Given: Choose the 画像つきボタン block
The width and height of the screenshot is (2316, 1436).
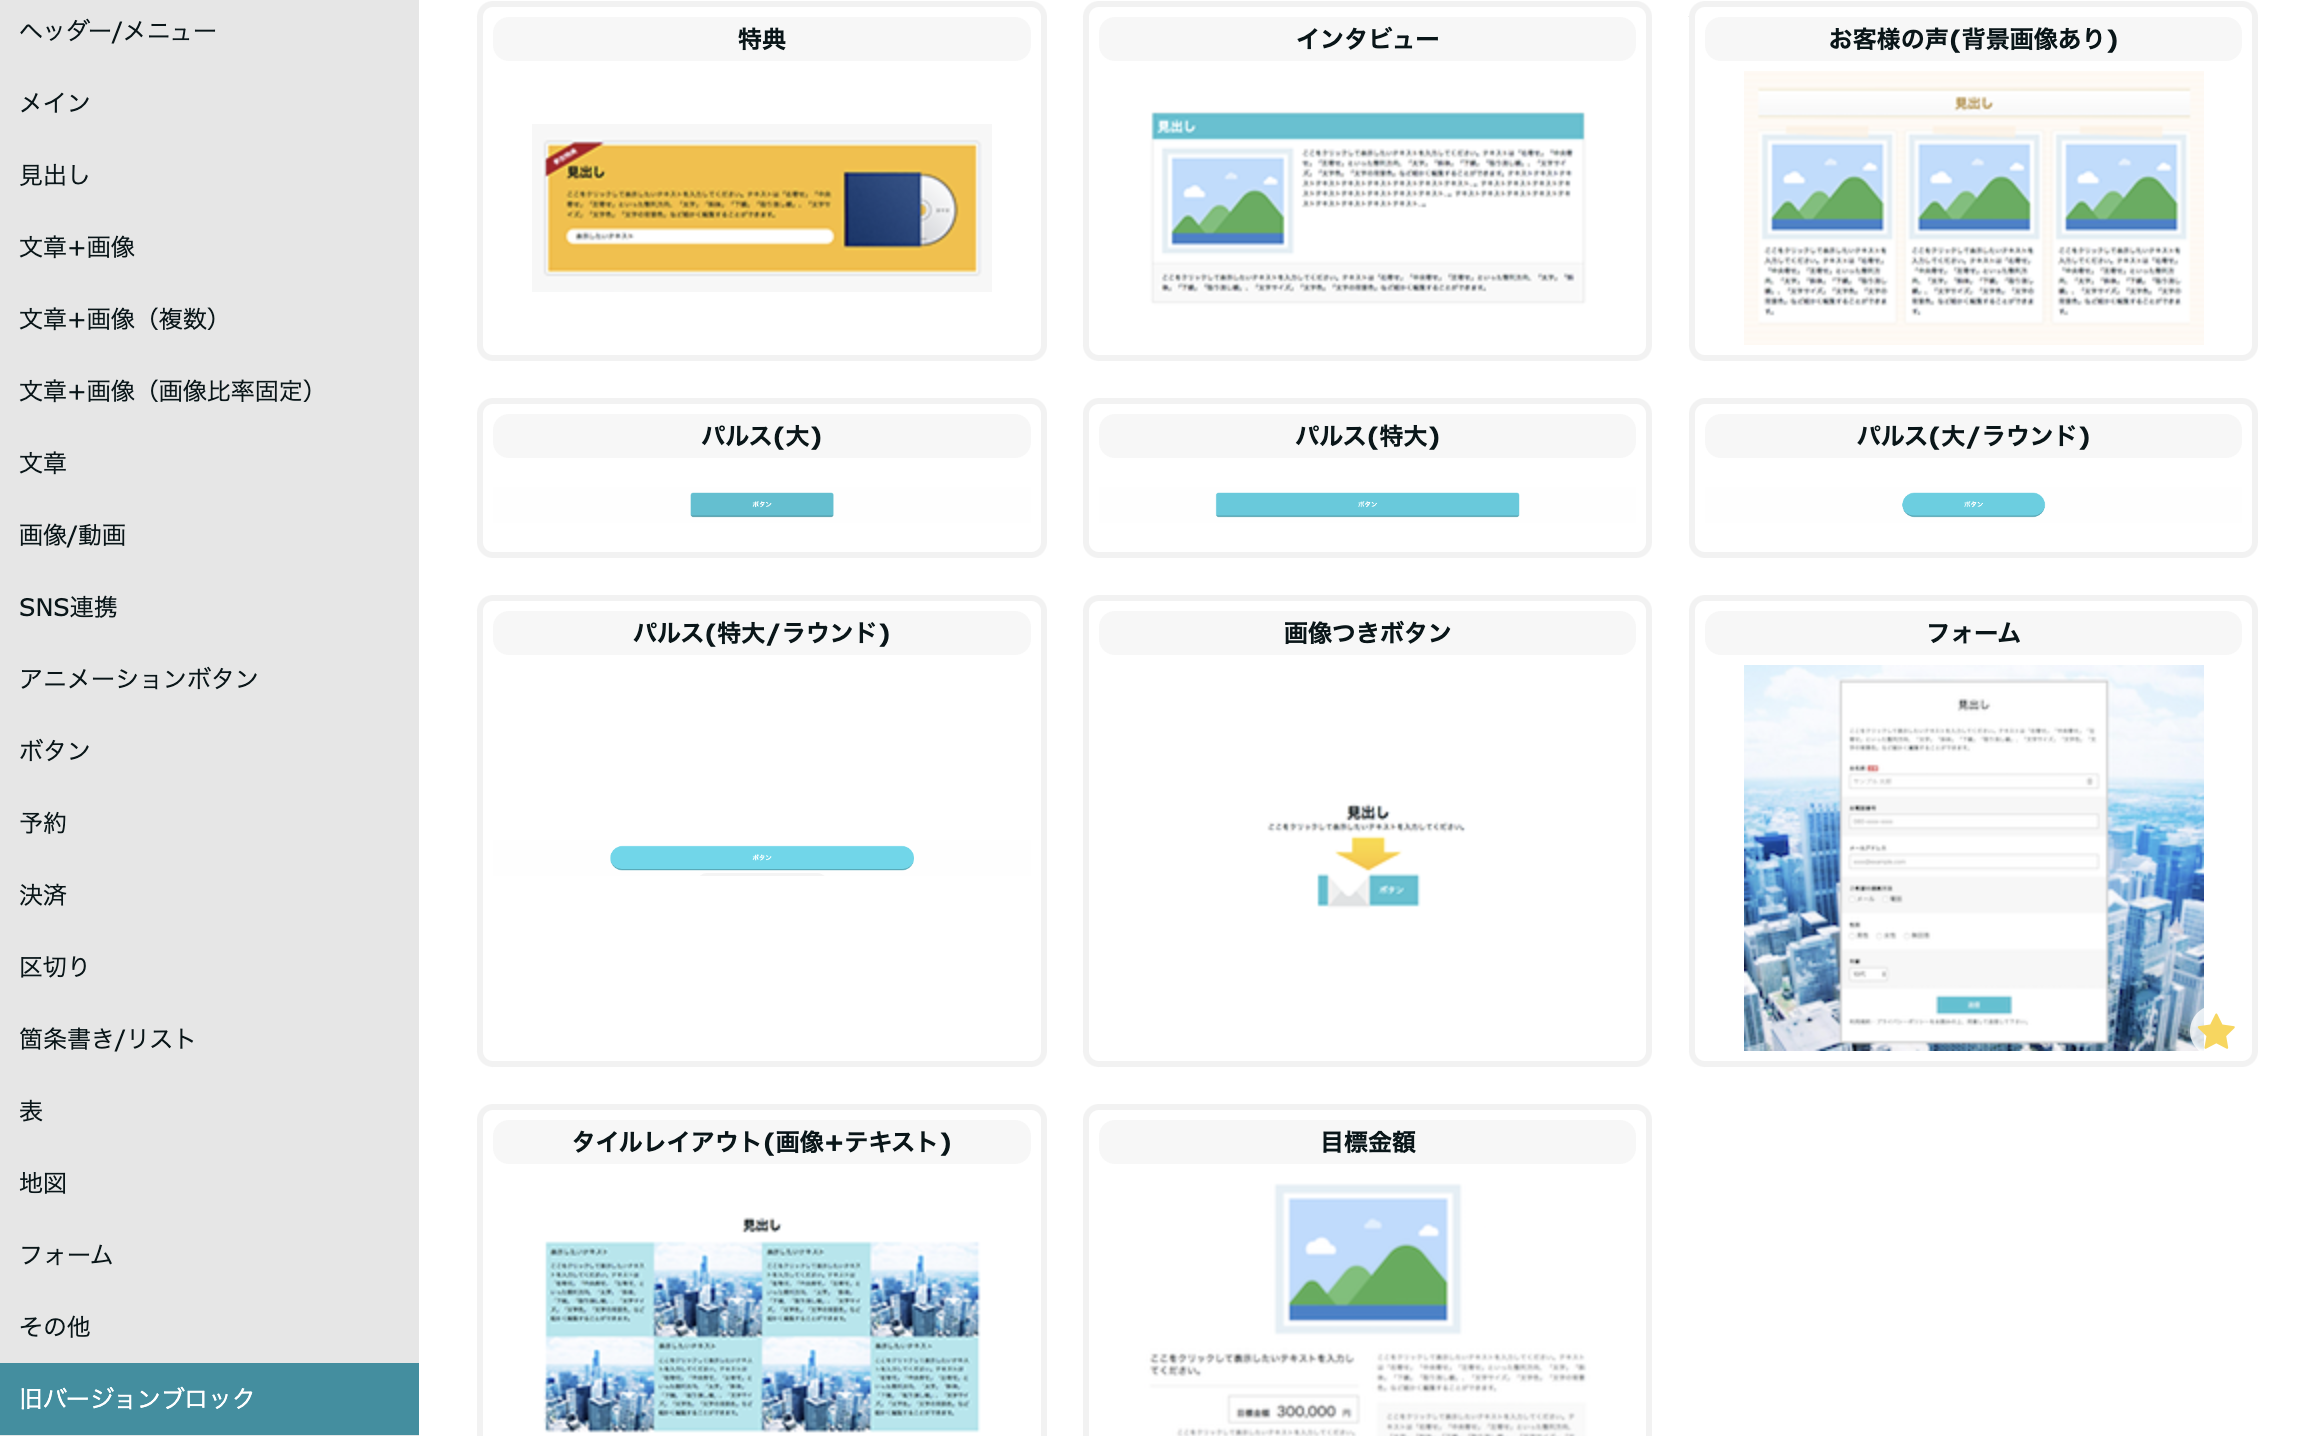Looking at the screenshot, I should (x=1367, y=856).
